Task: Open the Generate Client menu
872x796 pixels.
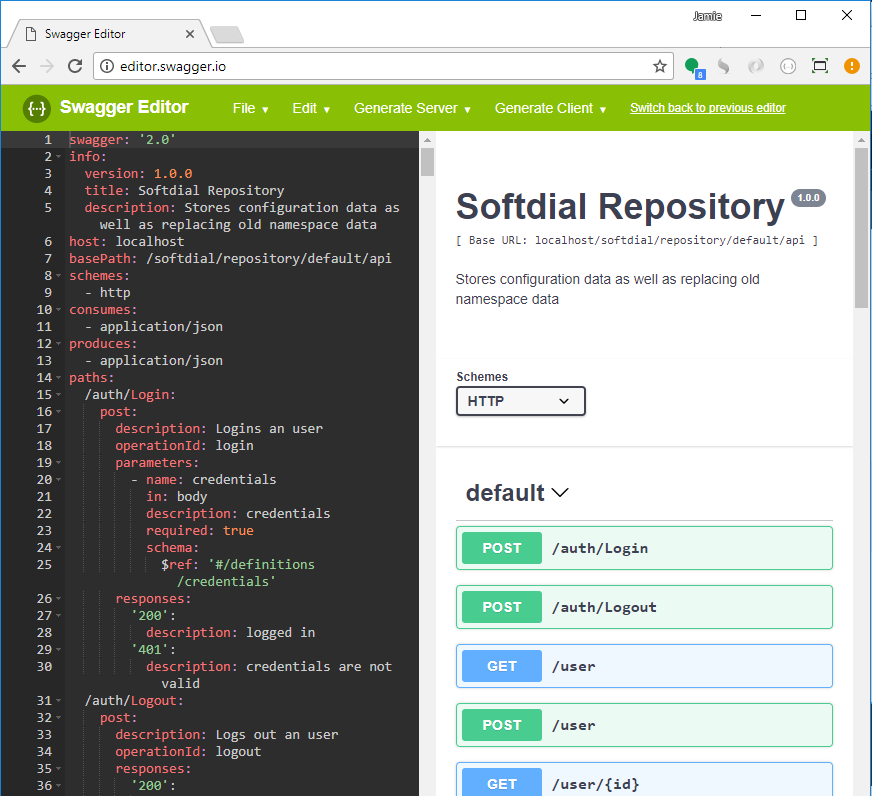Action: pos(550,108)
